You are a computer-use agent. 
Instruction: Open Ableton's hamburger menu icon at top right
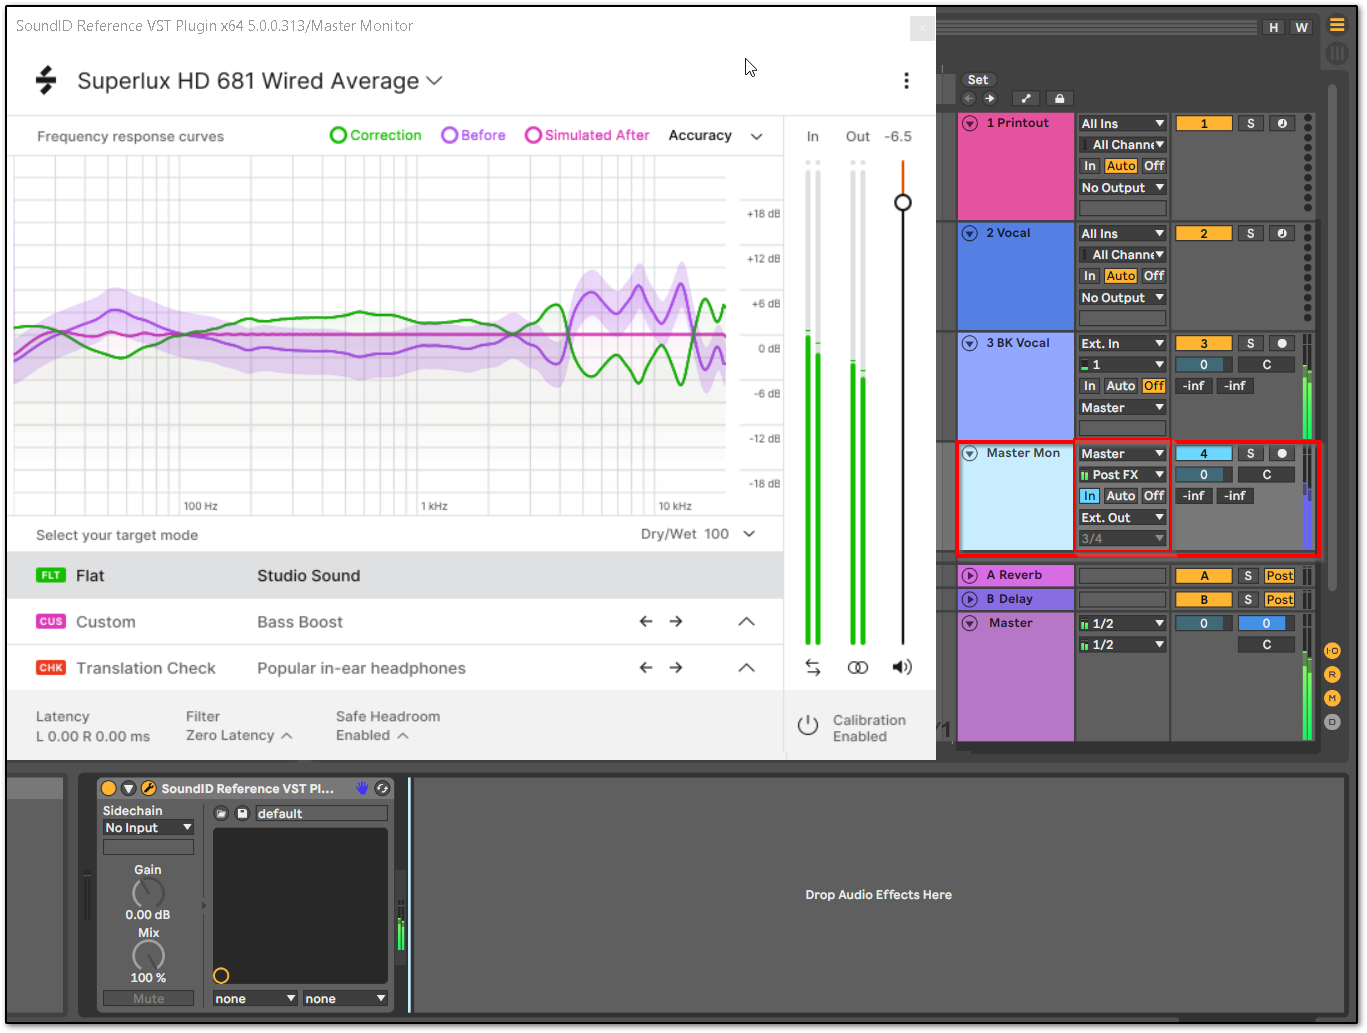1337,25
